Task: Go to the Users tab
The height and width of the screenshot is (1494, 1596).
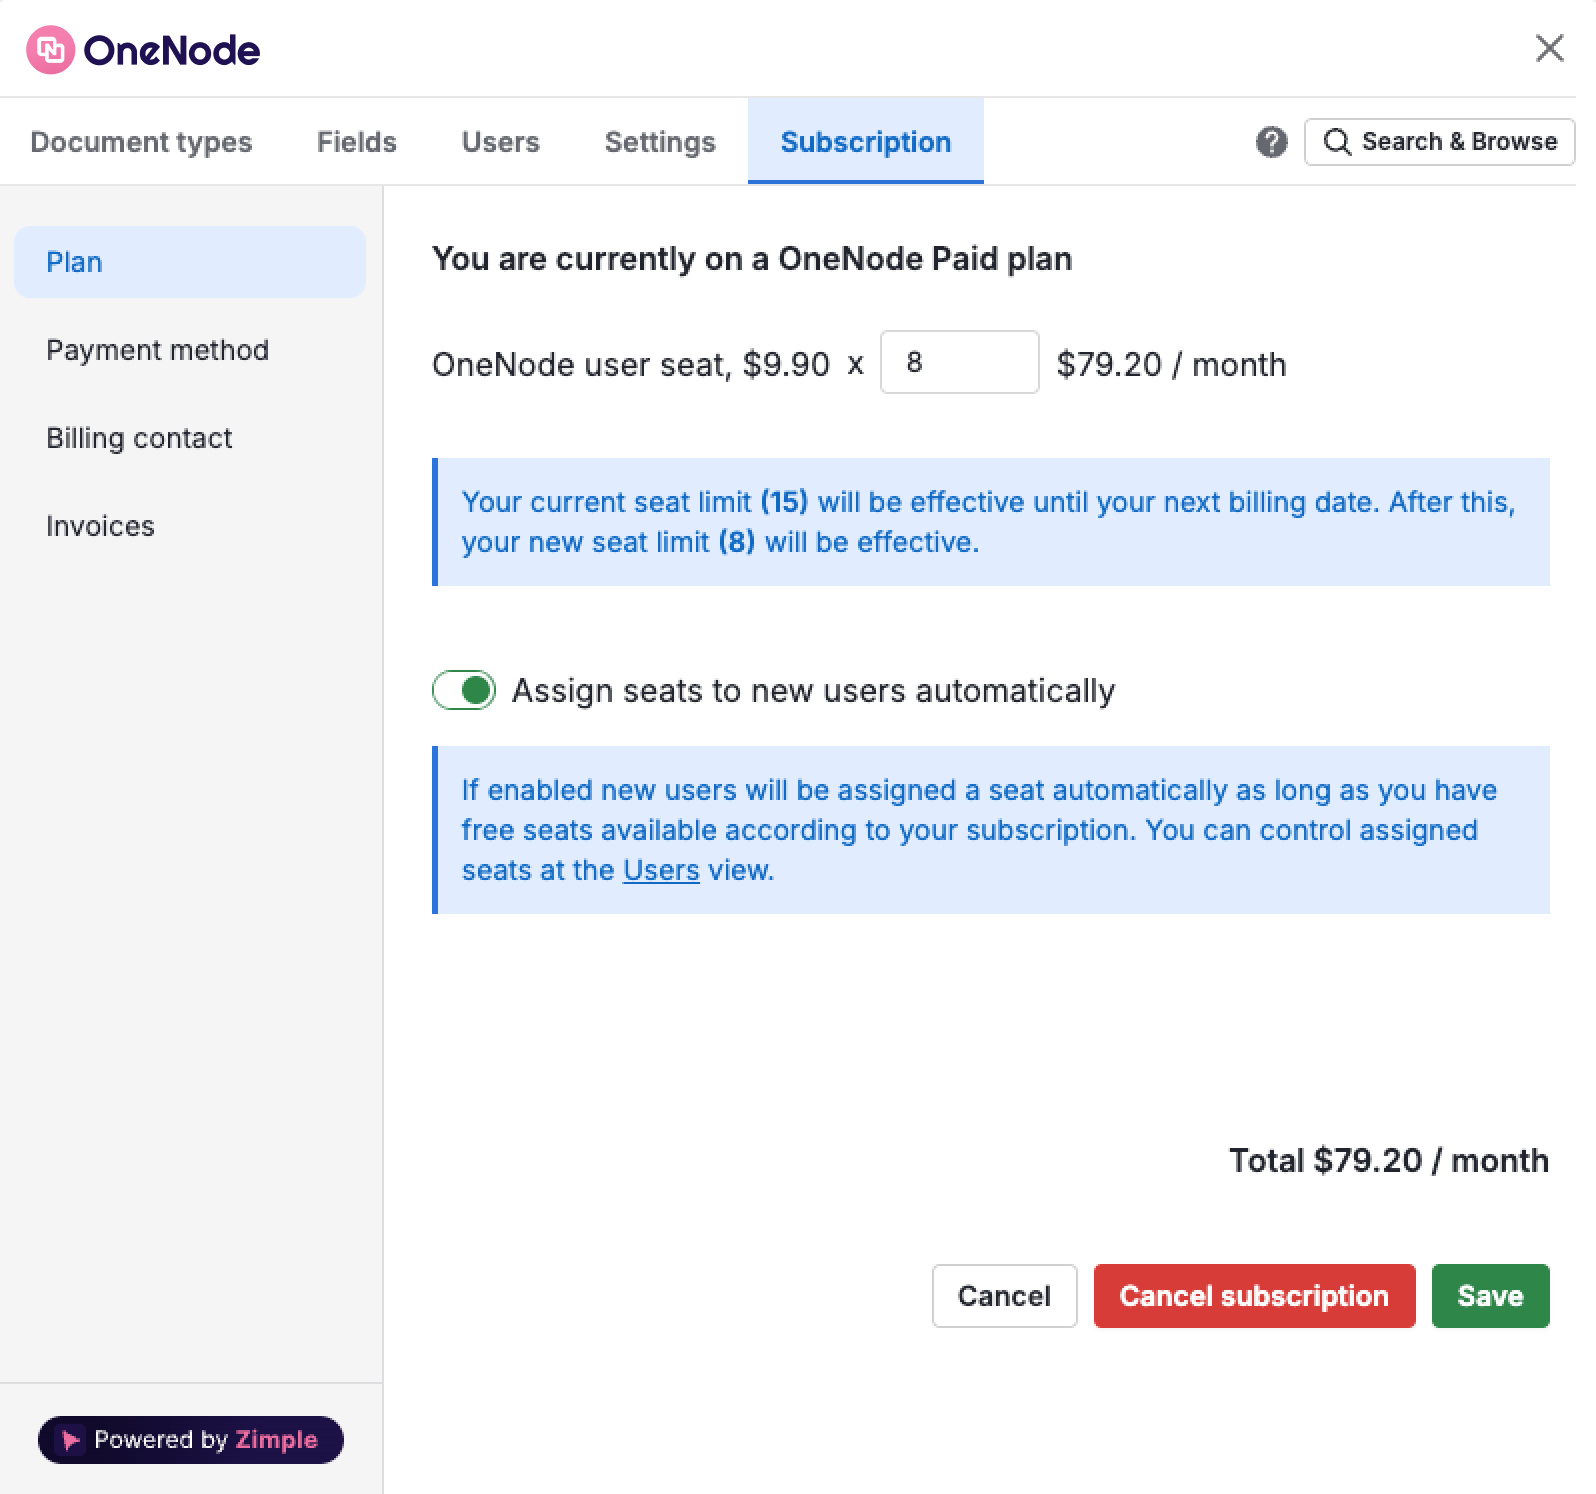Action: [x=500, y=142]
